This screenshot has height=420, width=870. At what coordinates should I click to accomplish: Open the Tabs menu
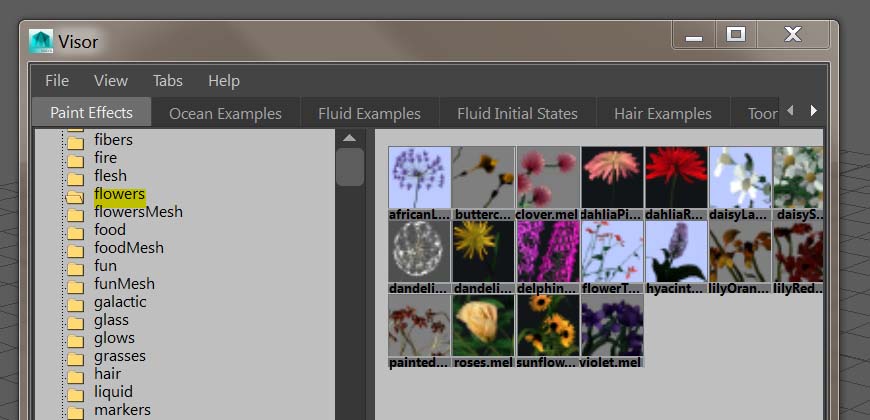[x=168, y=81]
